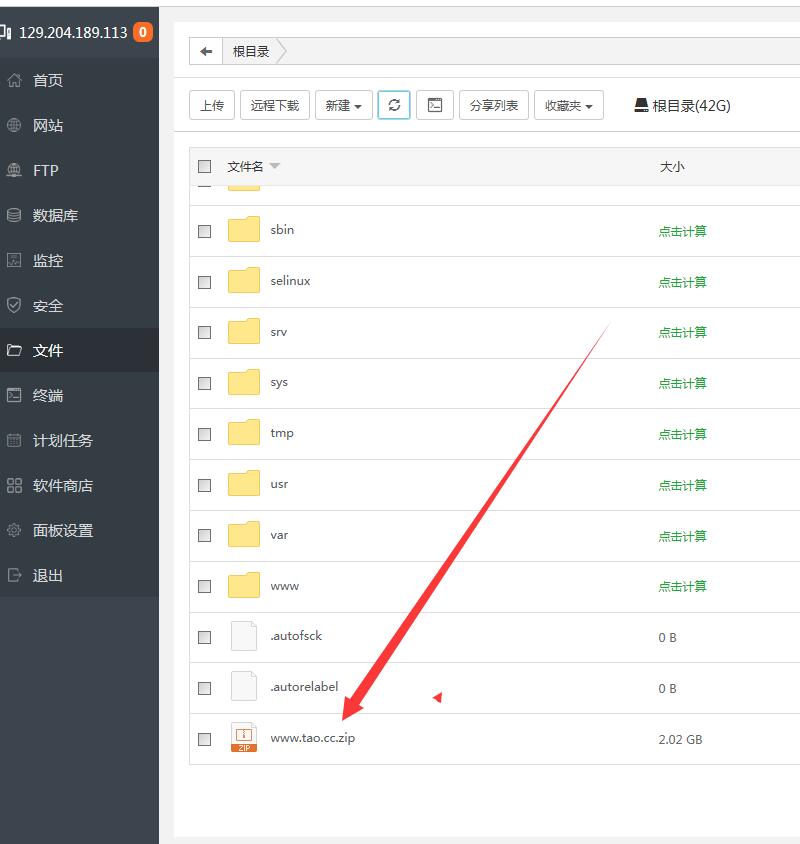The height and width of the screenshot is (844, 800).
Task: Open the terminal icon button in toolbar
Action: tap(435, 105)
